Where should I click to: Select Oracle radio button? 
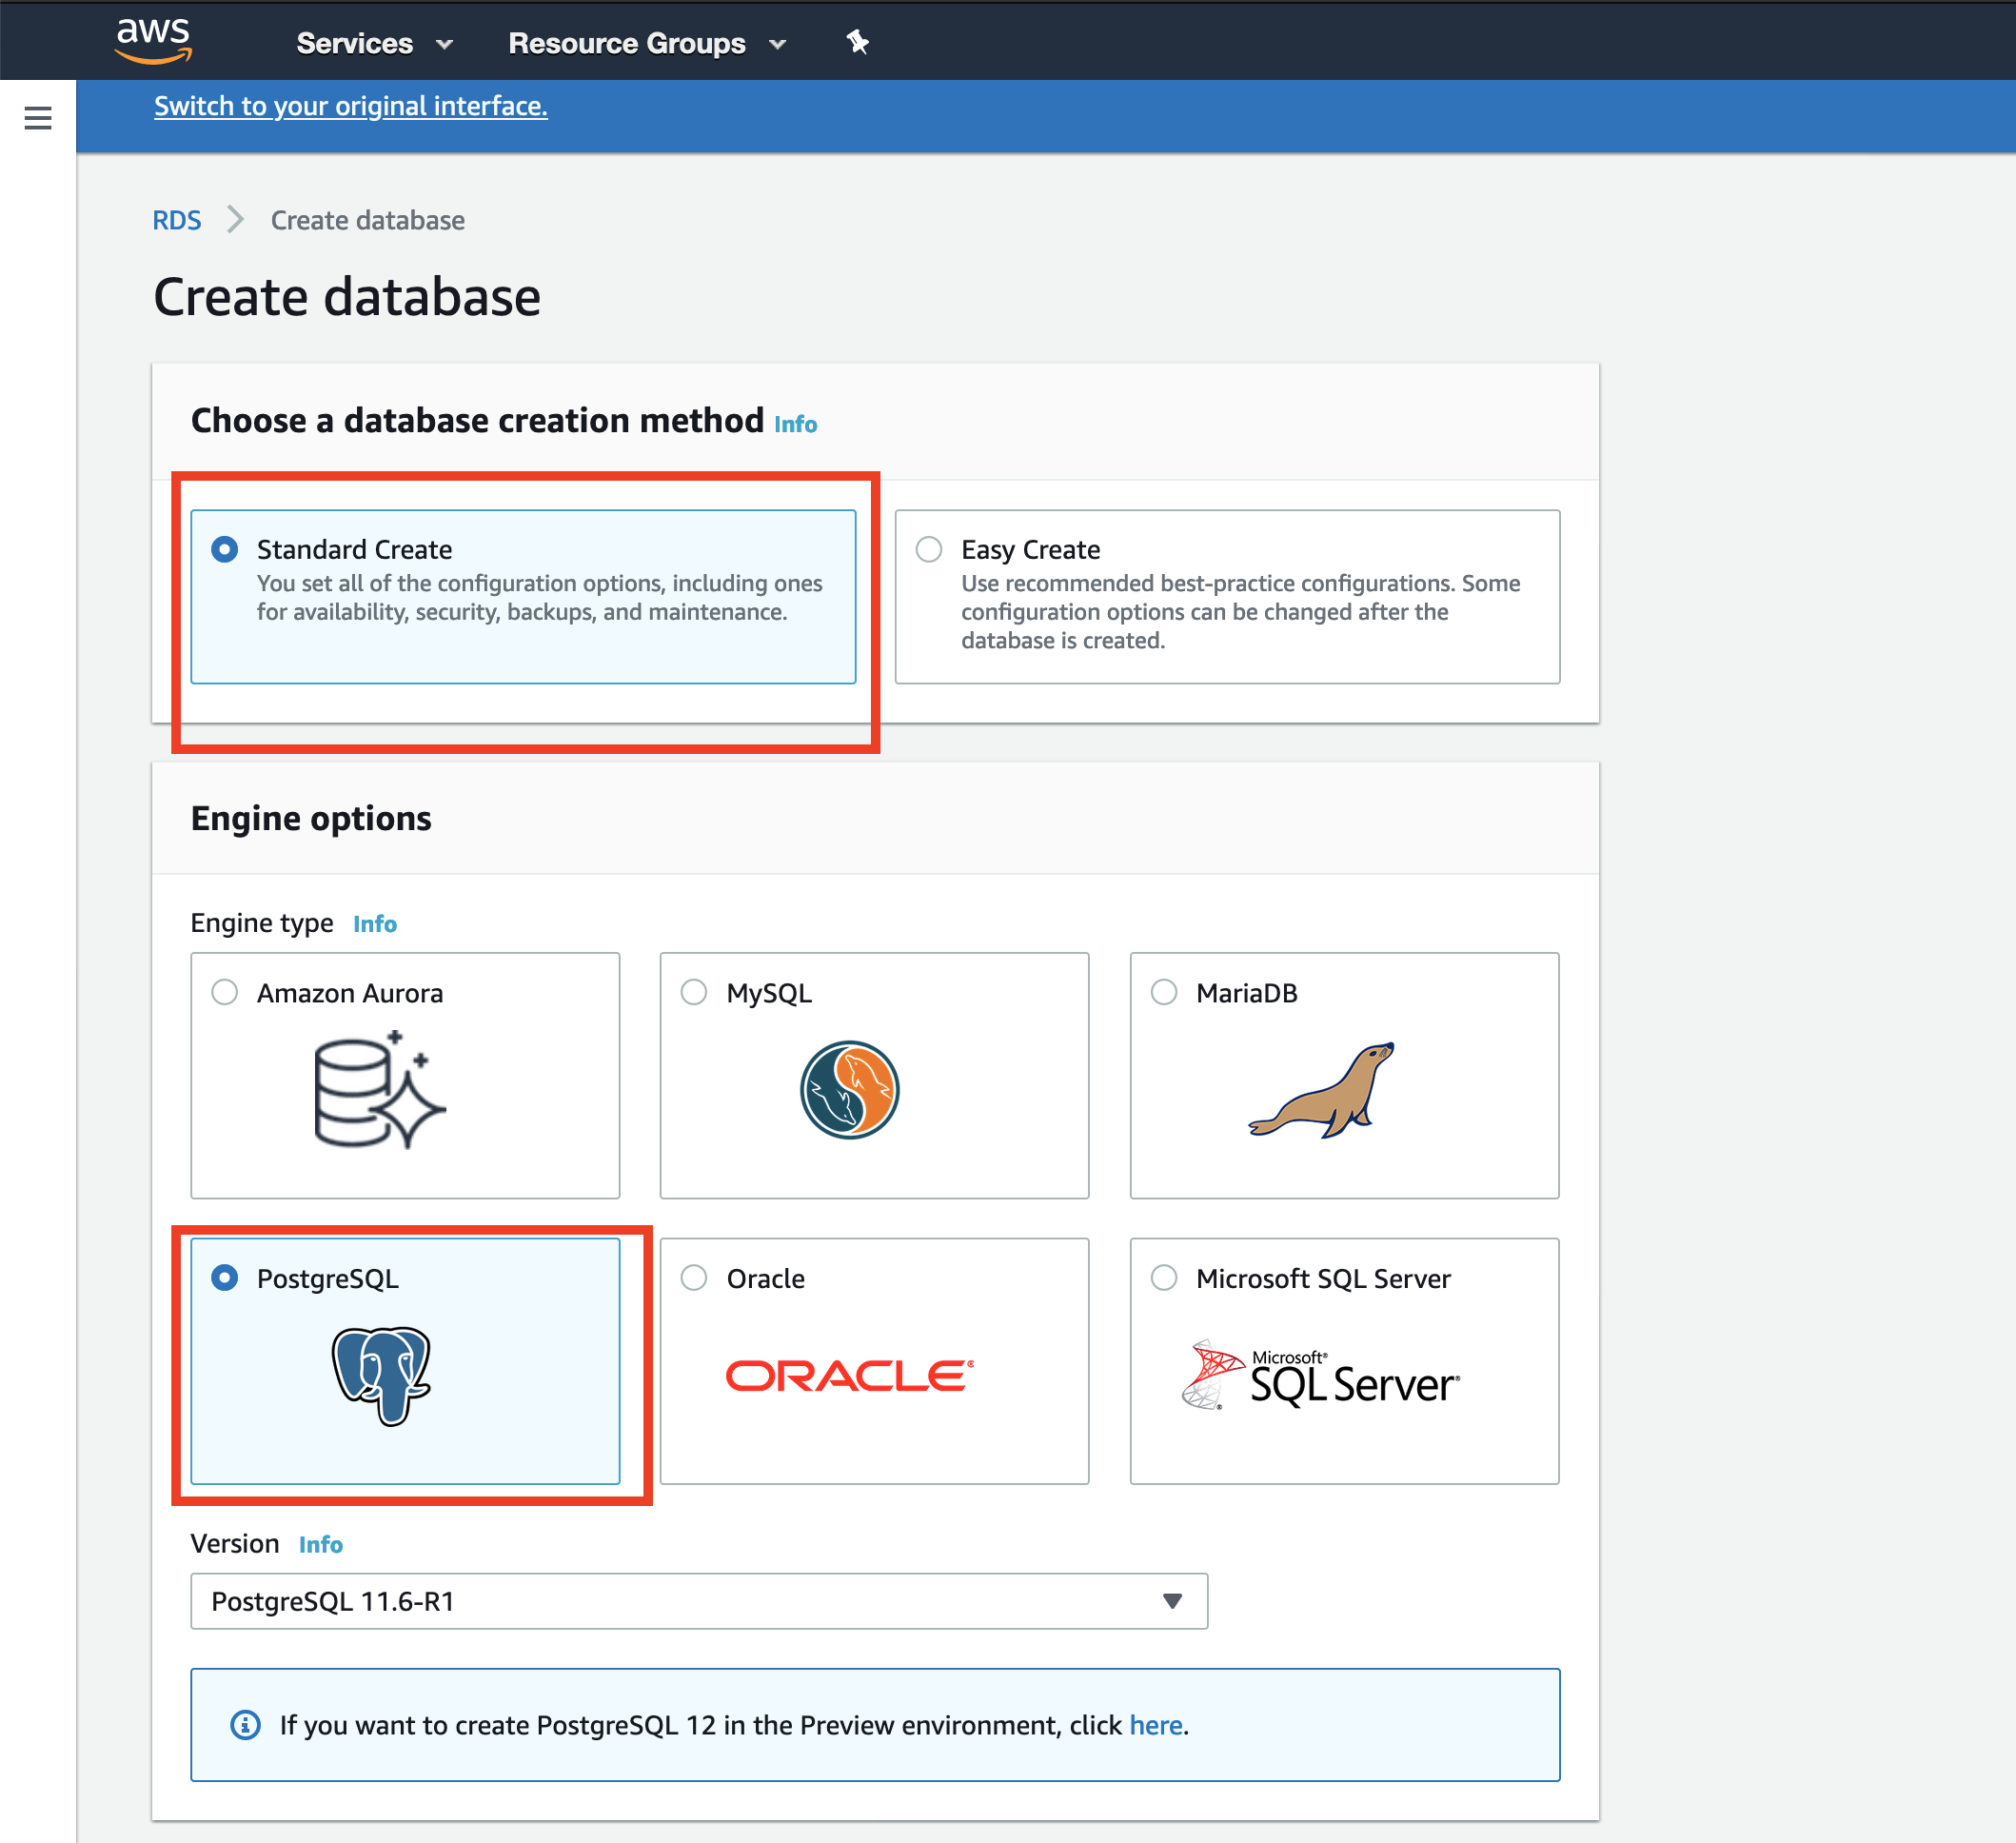click(694, 1278)
